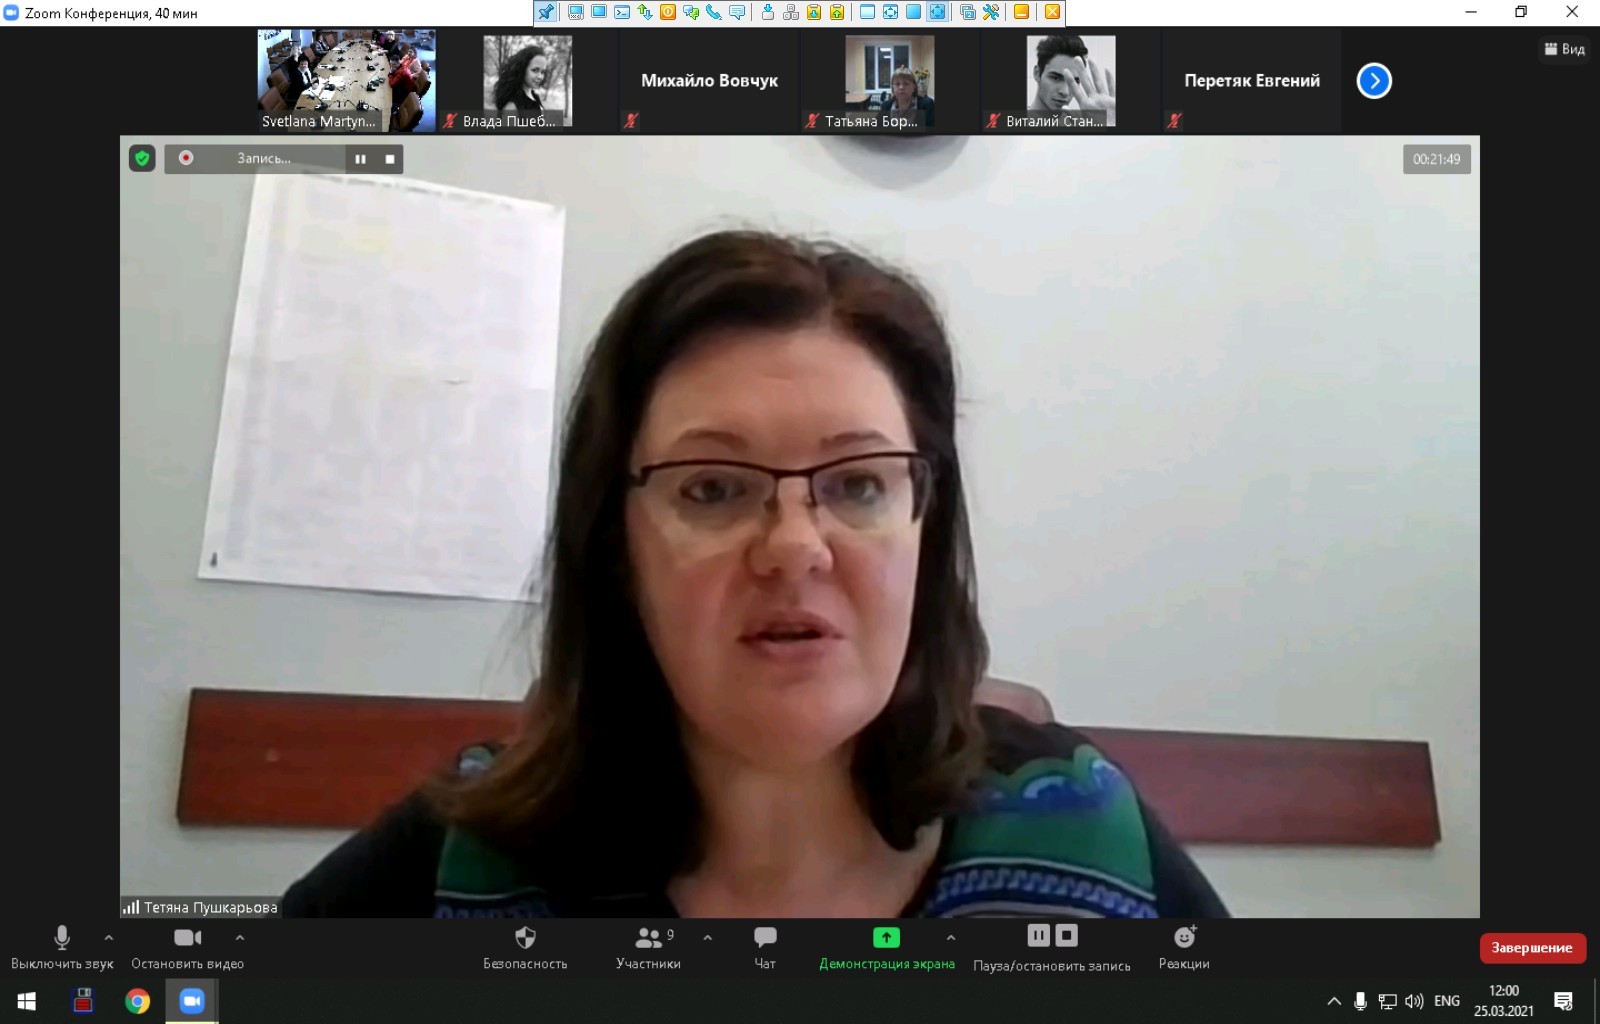Click the 00:21:49 meeting timer
This screenshot has height=1024, width=1600.
coord(1437,159)
